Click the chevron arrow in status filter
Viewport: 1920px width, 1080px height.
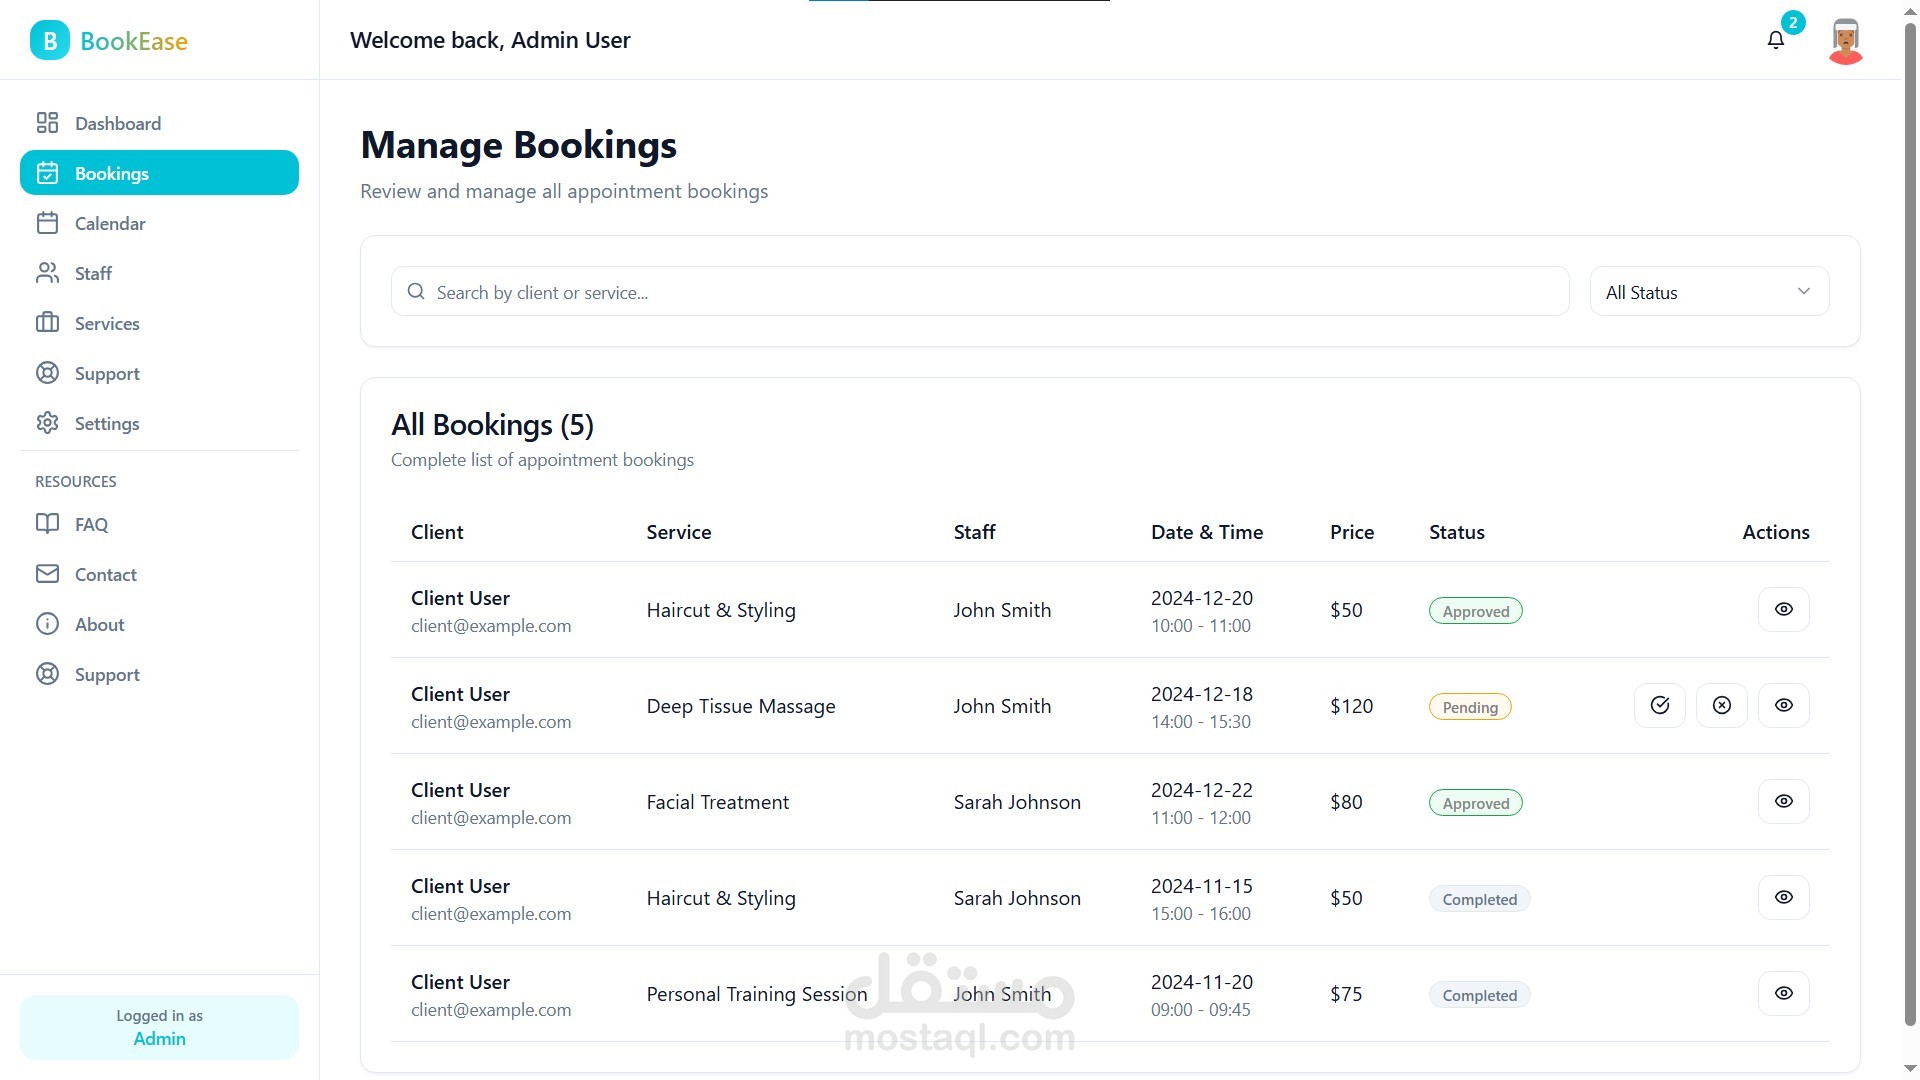1804,291
